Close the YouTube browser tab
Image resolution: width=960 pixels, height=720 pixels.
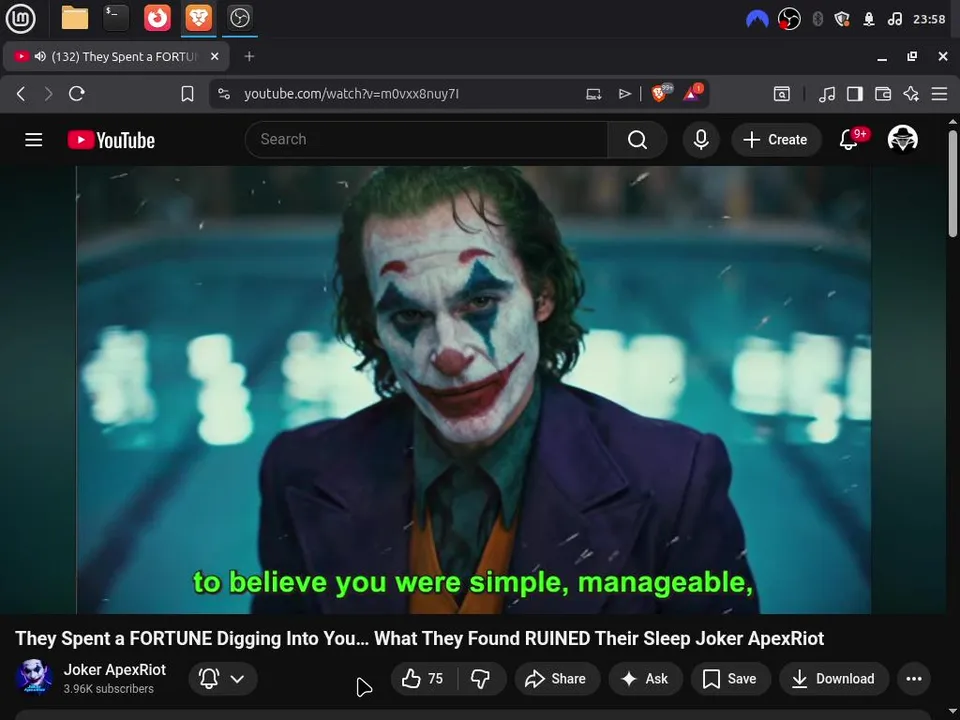point(214,56)
